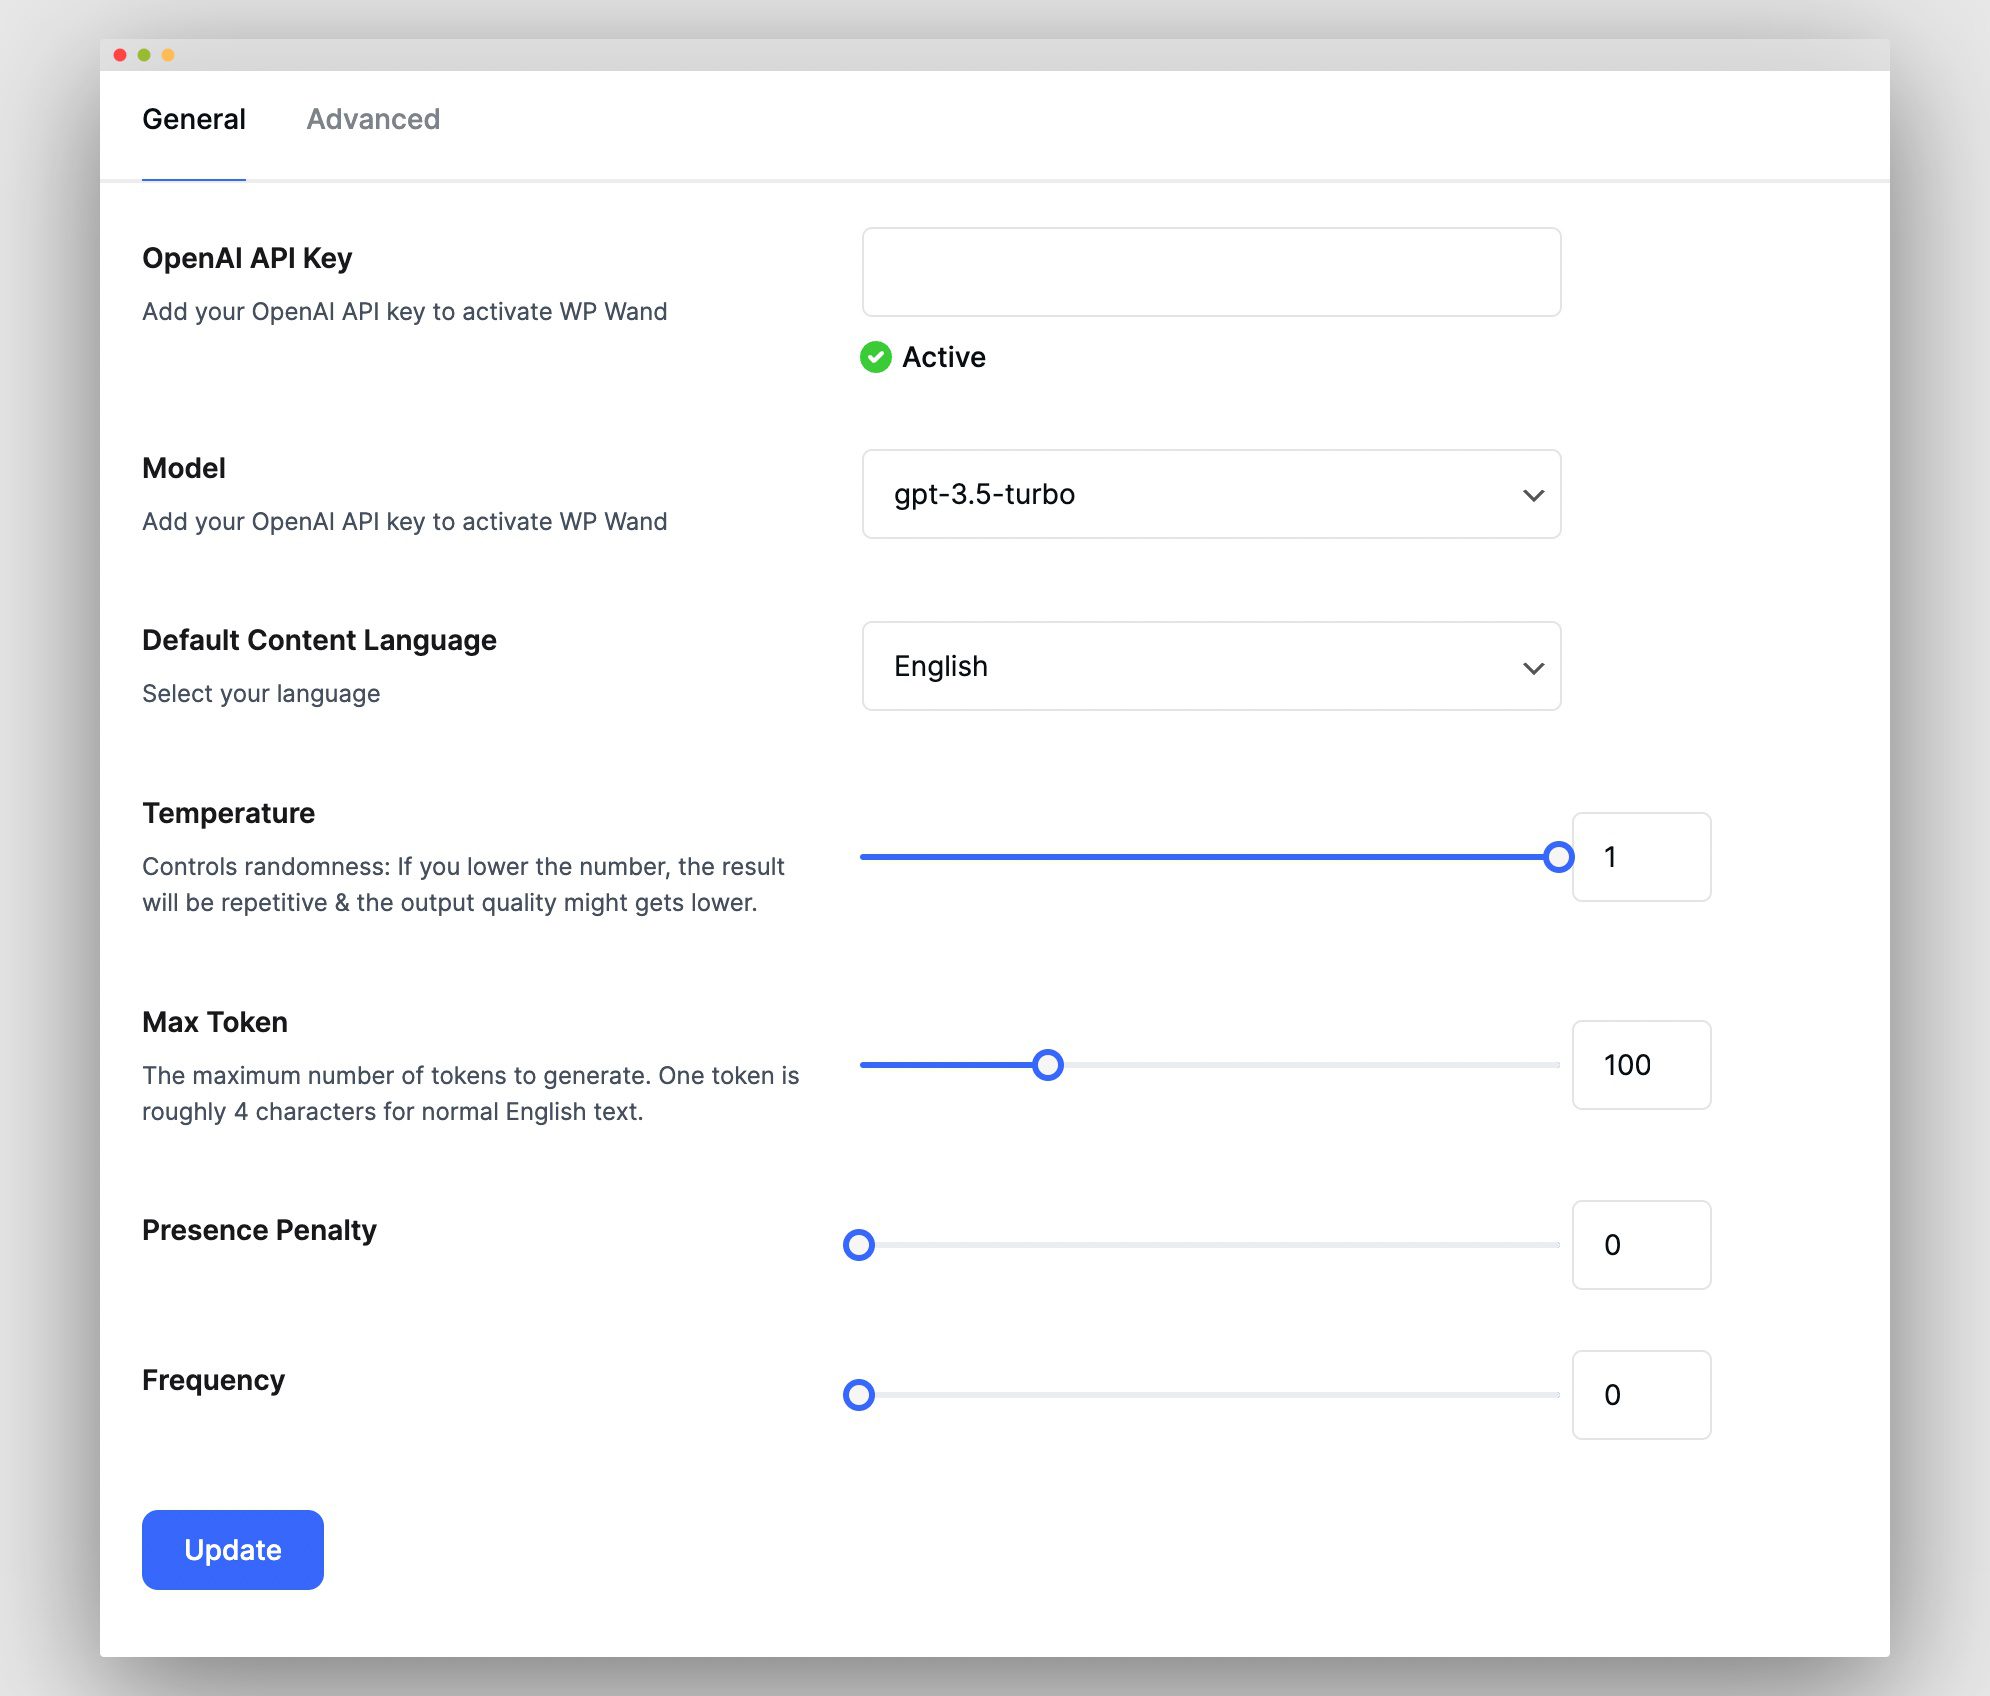Viewport: 1990px width, 1696px height.
Task: Click the "Select your language" description text
Action: tap(261, 693)
